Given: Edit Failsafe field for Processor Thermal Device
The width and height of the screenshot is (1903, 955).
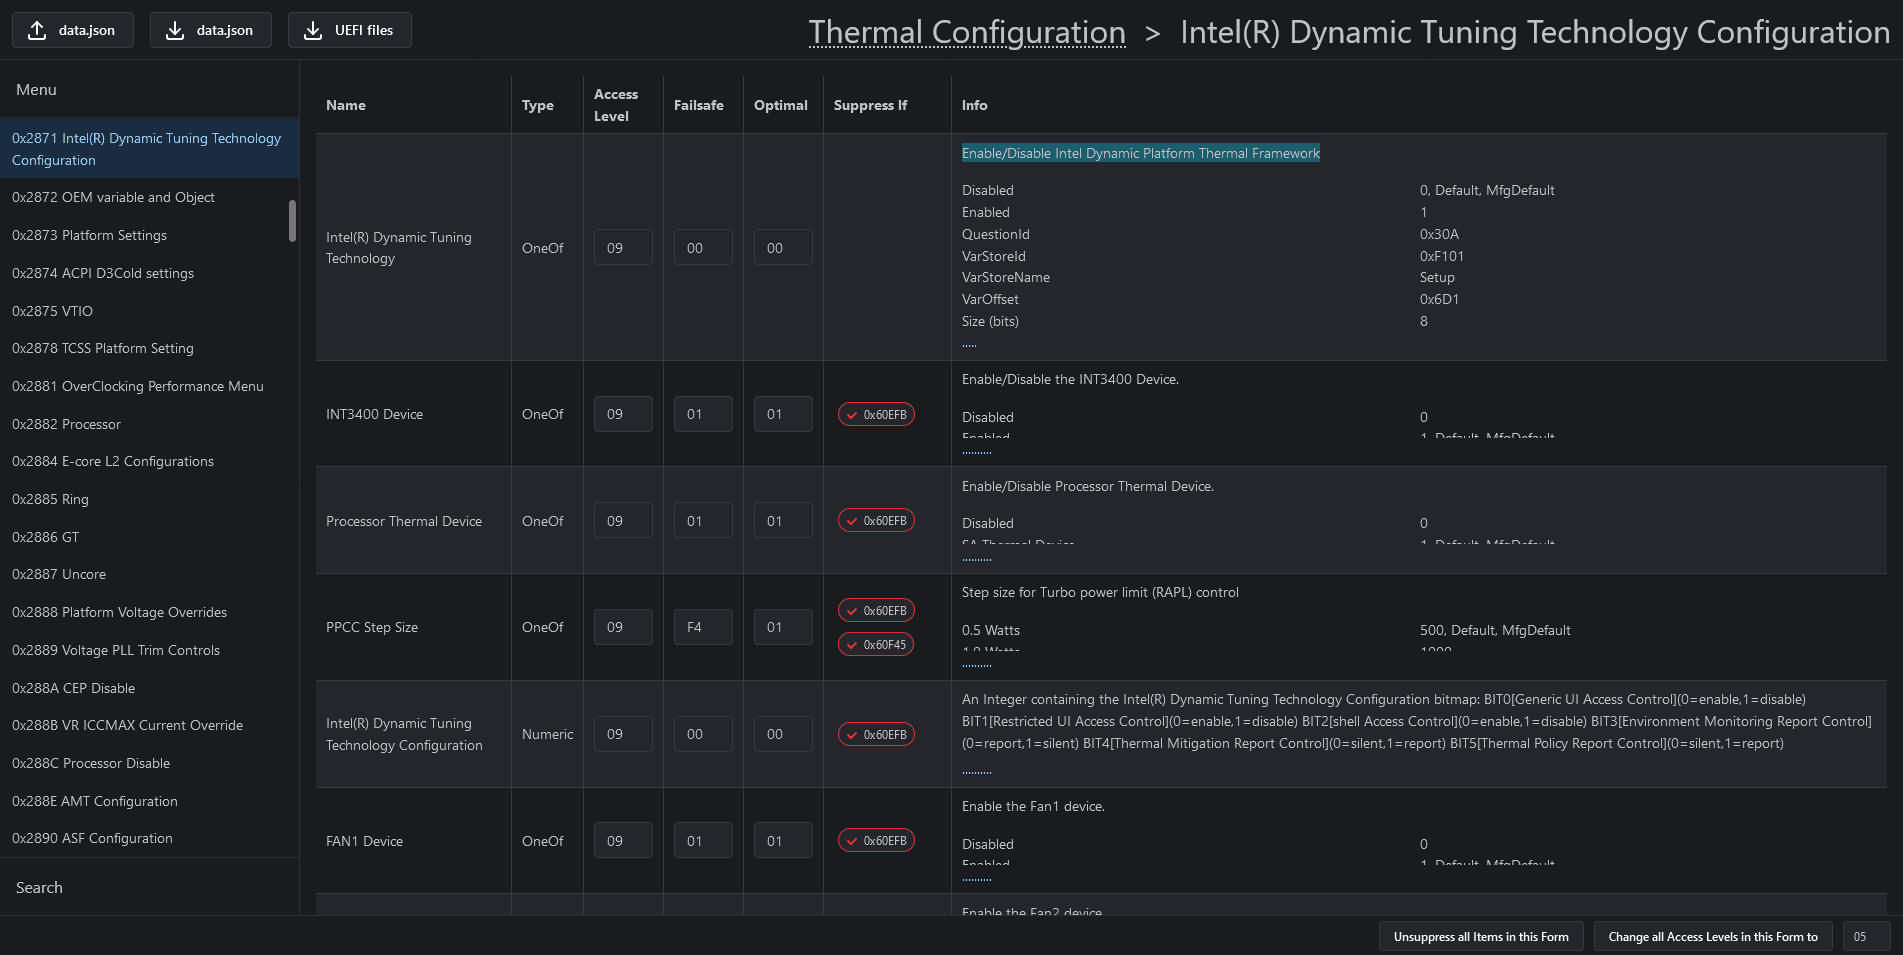Looking at the screenshot, I should coord(703,521).
